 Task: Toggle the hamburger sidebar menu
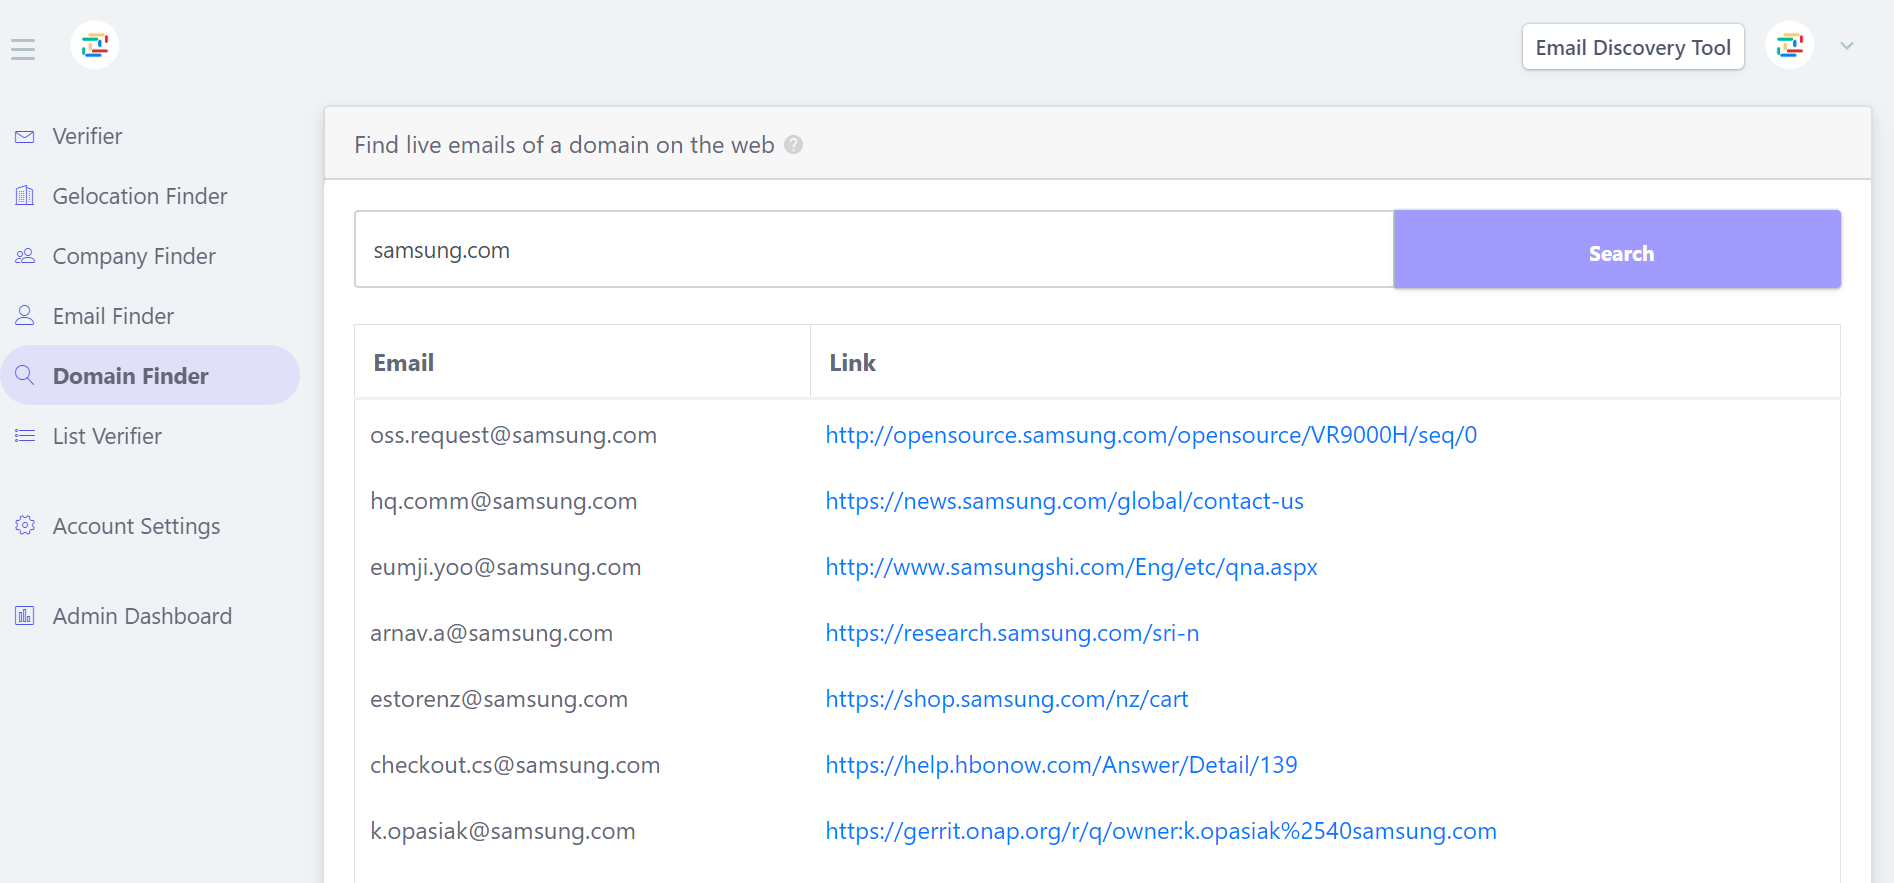tap(23, 49)
